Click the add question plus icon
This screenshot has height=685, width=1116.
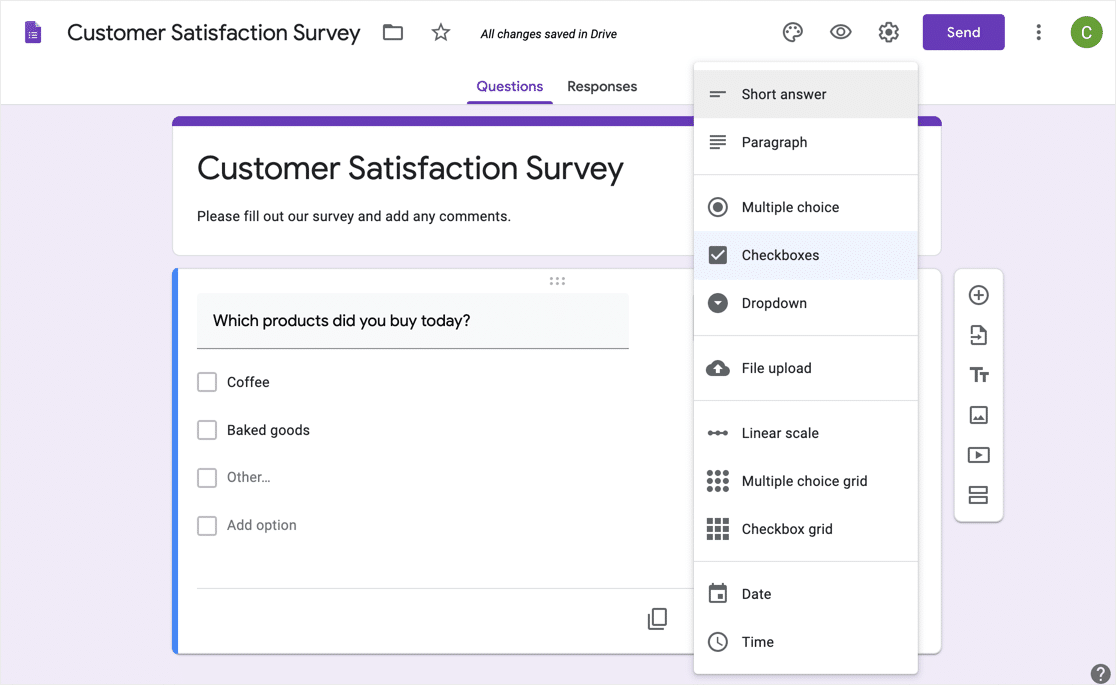pos(978,295)
